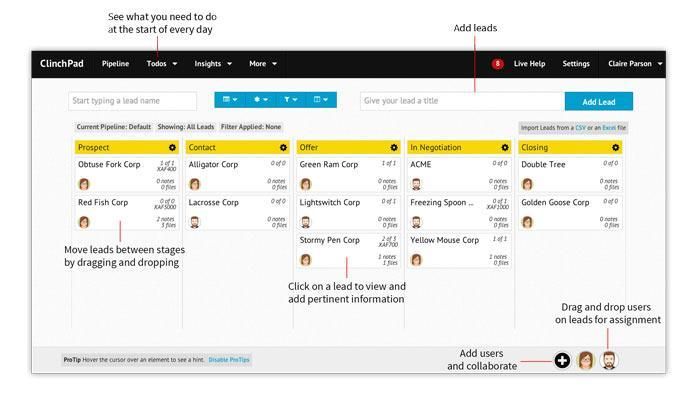Expand the Todos menu

coord(162,64)
